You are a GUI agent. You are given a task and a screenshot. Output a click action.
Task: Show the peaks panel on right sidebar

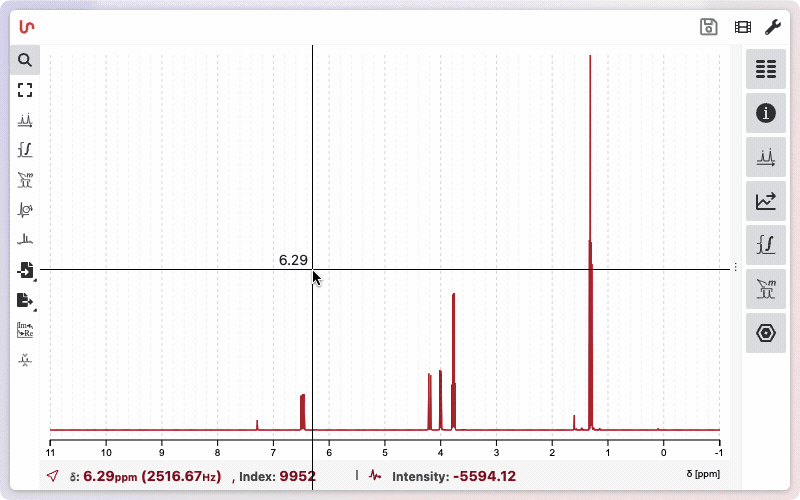766,157
